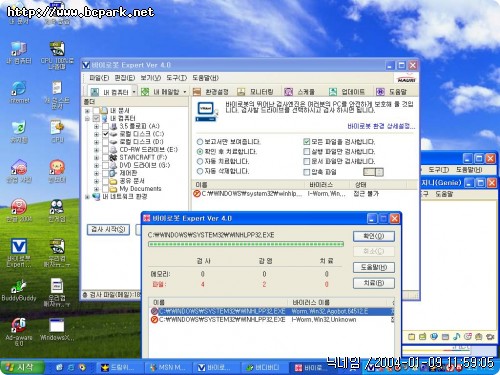Collapse the 내 컴퓨터 tree node
Viewport: 500px width, 375px height.
(87, 118)
